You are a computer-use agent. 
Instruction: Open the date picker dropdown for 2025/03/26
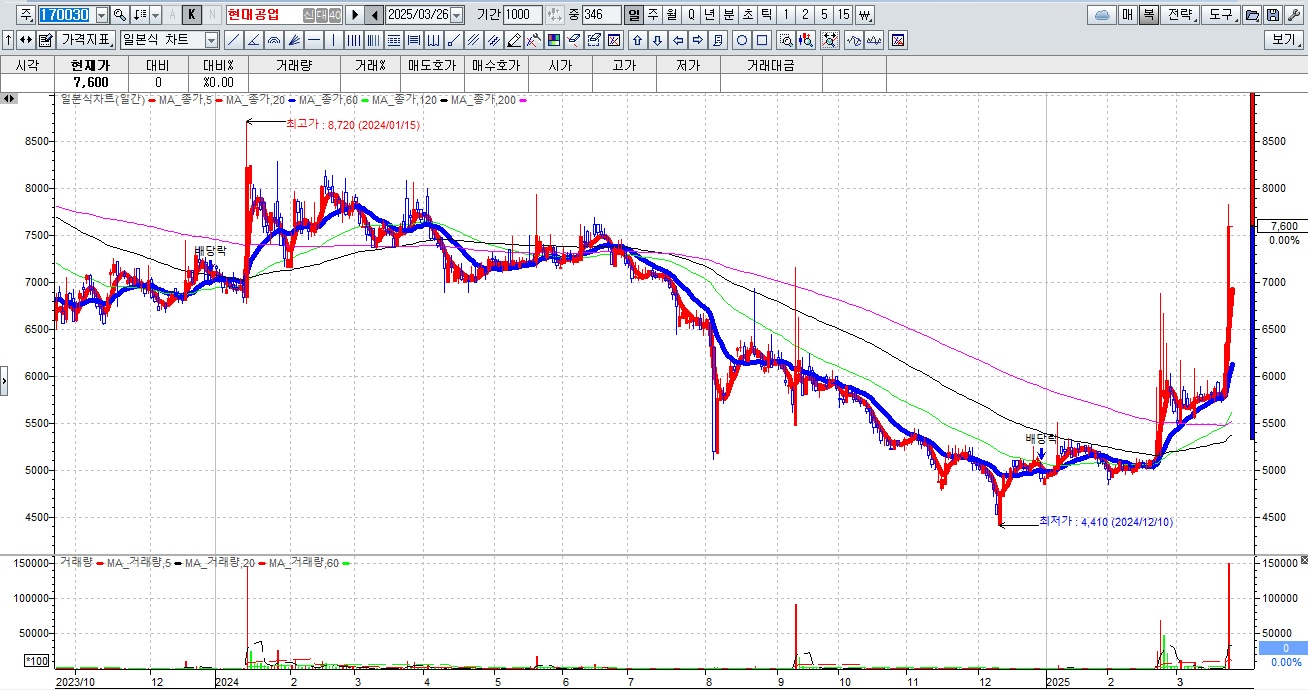pyautogui.click(x=457, y=15)
